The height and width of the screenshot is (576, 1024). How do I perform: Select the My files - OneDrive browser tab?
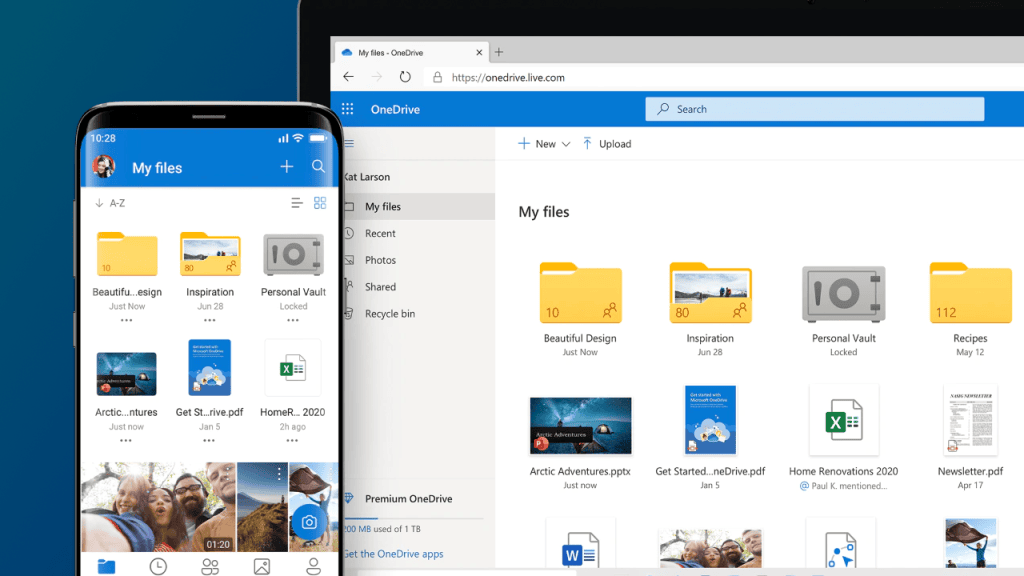pyautogui.click(x=411, y=52)
